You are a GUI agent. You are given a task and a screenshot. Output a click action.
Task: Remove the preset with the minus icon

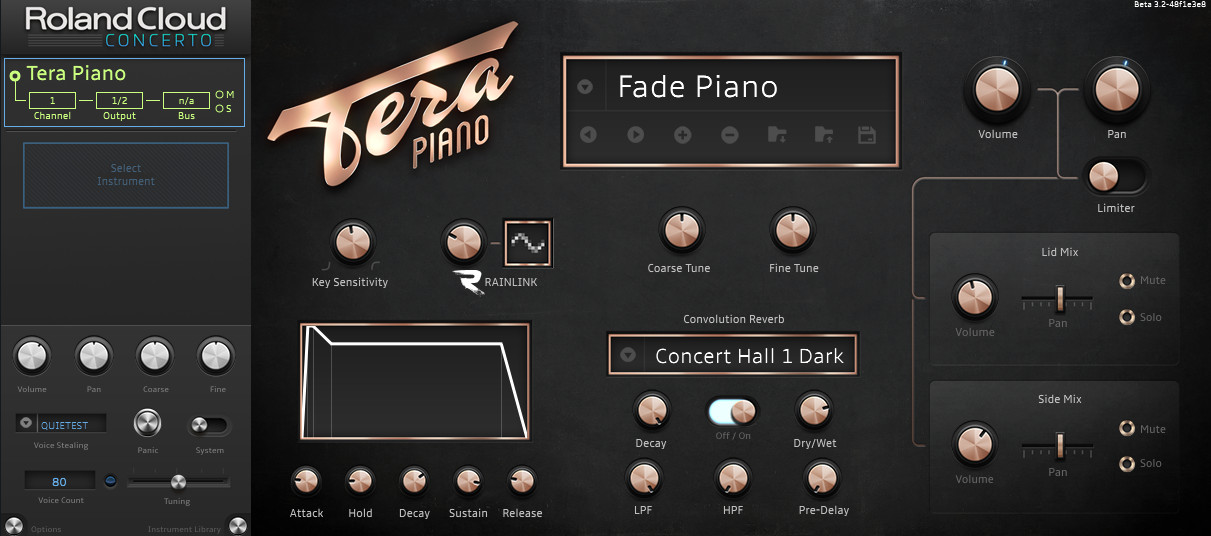(730, 134)
